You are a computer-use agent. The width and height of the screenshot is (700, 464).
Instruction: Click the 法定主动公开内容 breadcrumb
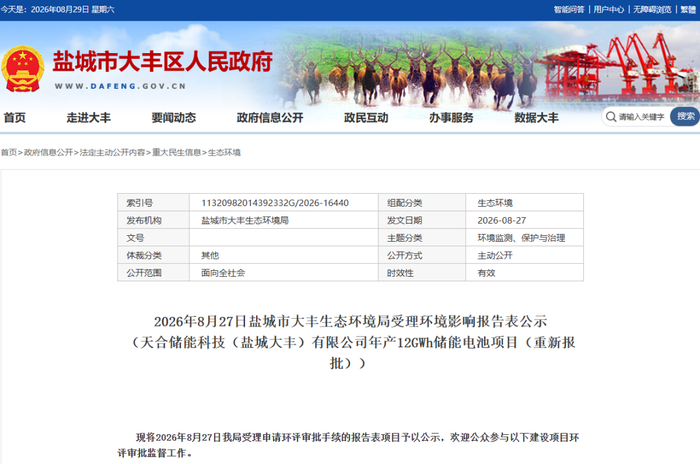112,152
